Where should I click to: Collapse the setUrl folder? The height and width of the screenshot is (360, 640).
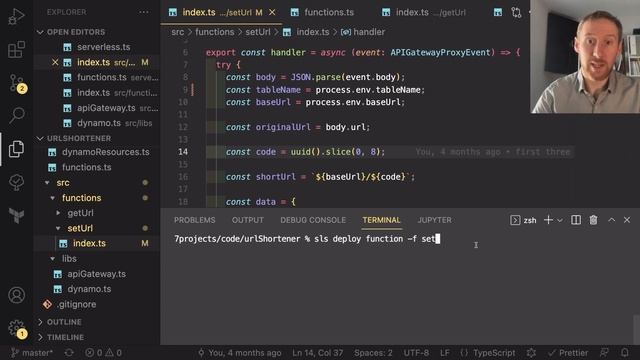coord(80,228)
